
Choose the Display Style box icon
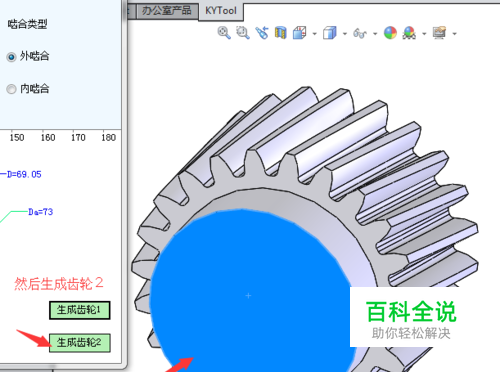(330, 33)
